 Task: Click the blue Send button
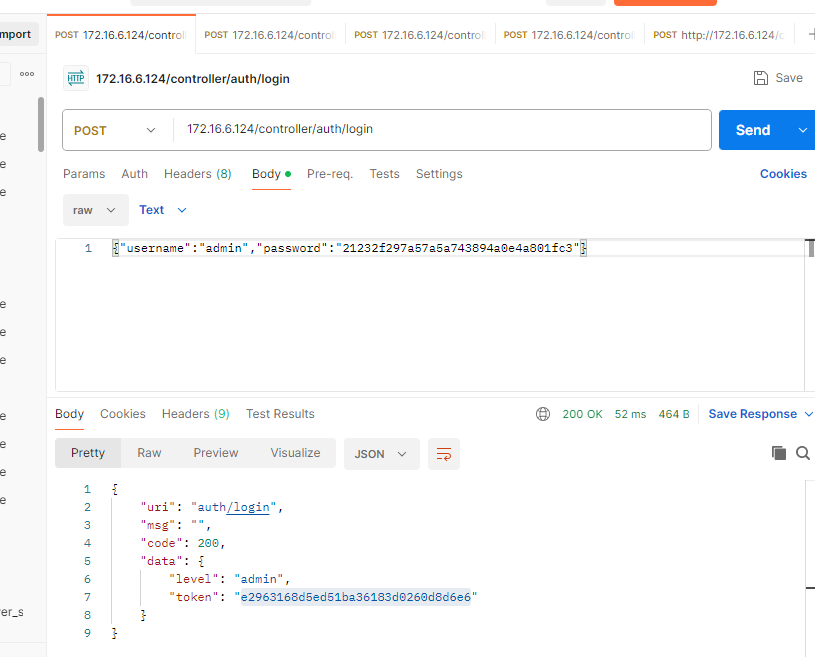[x=753, y=130]
